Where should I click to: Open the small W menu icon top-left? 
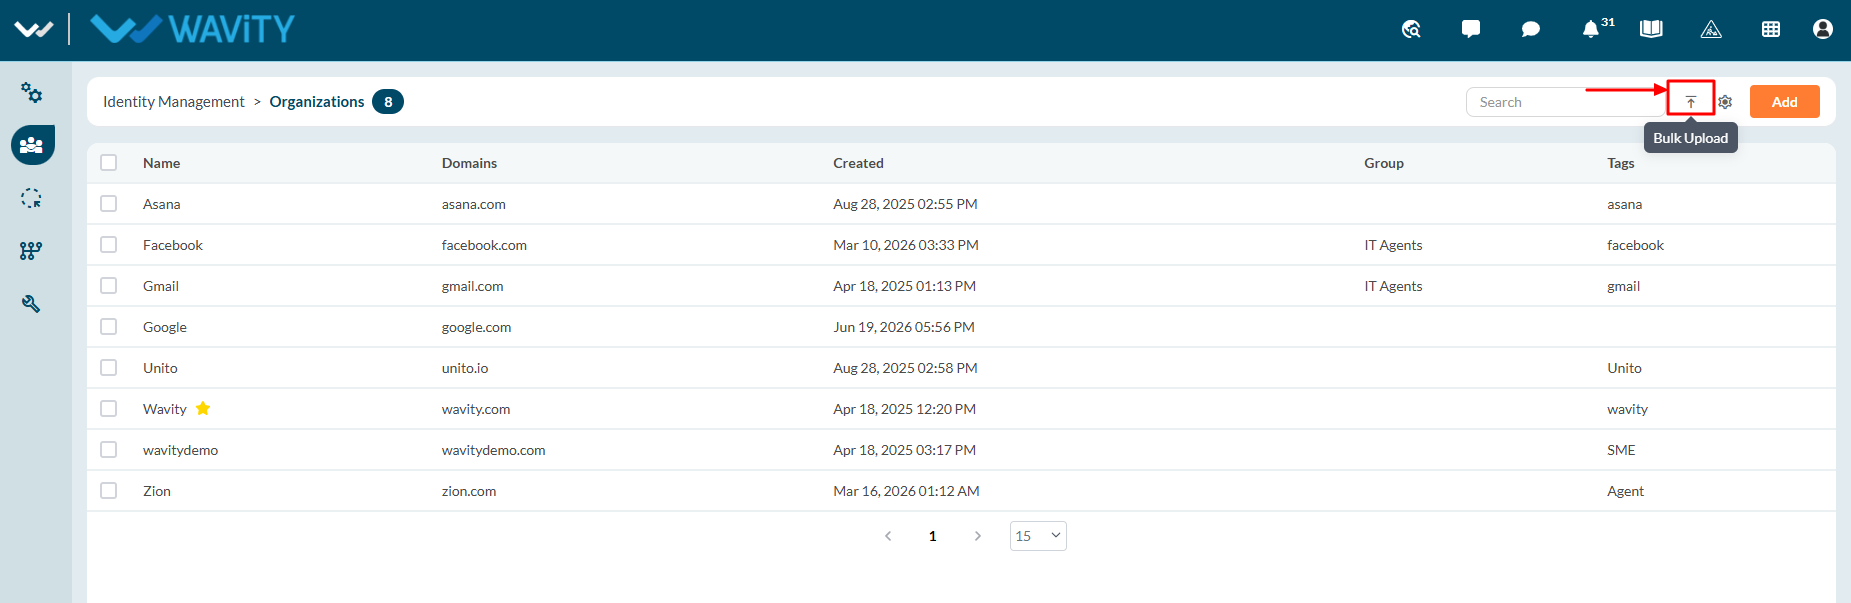point(33,29)
